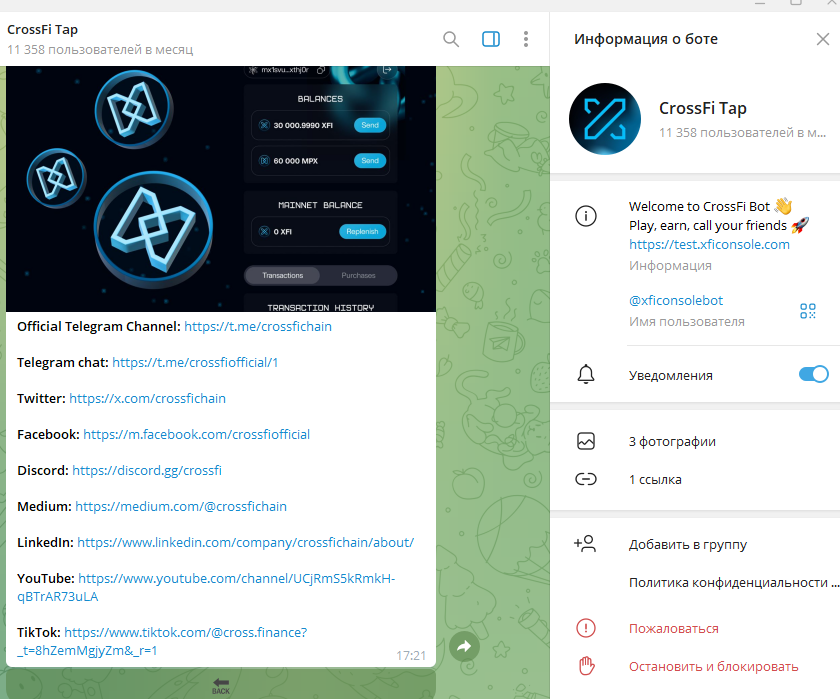Viewport: 840px width, 699px height.
Task: Click the BACK button below message
Action: pyautogui.click(x=221, y=685)
